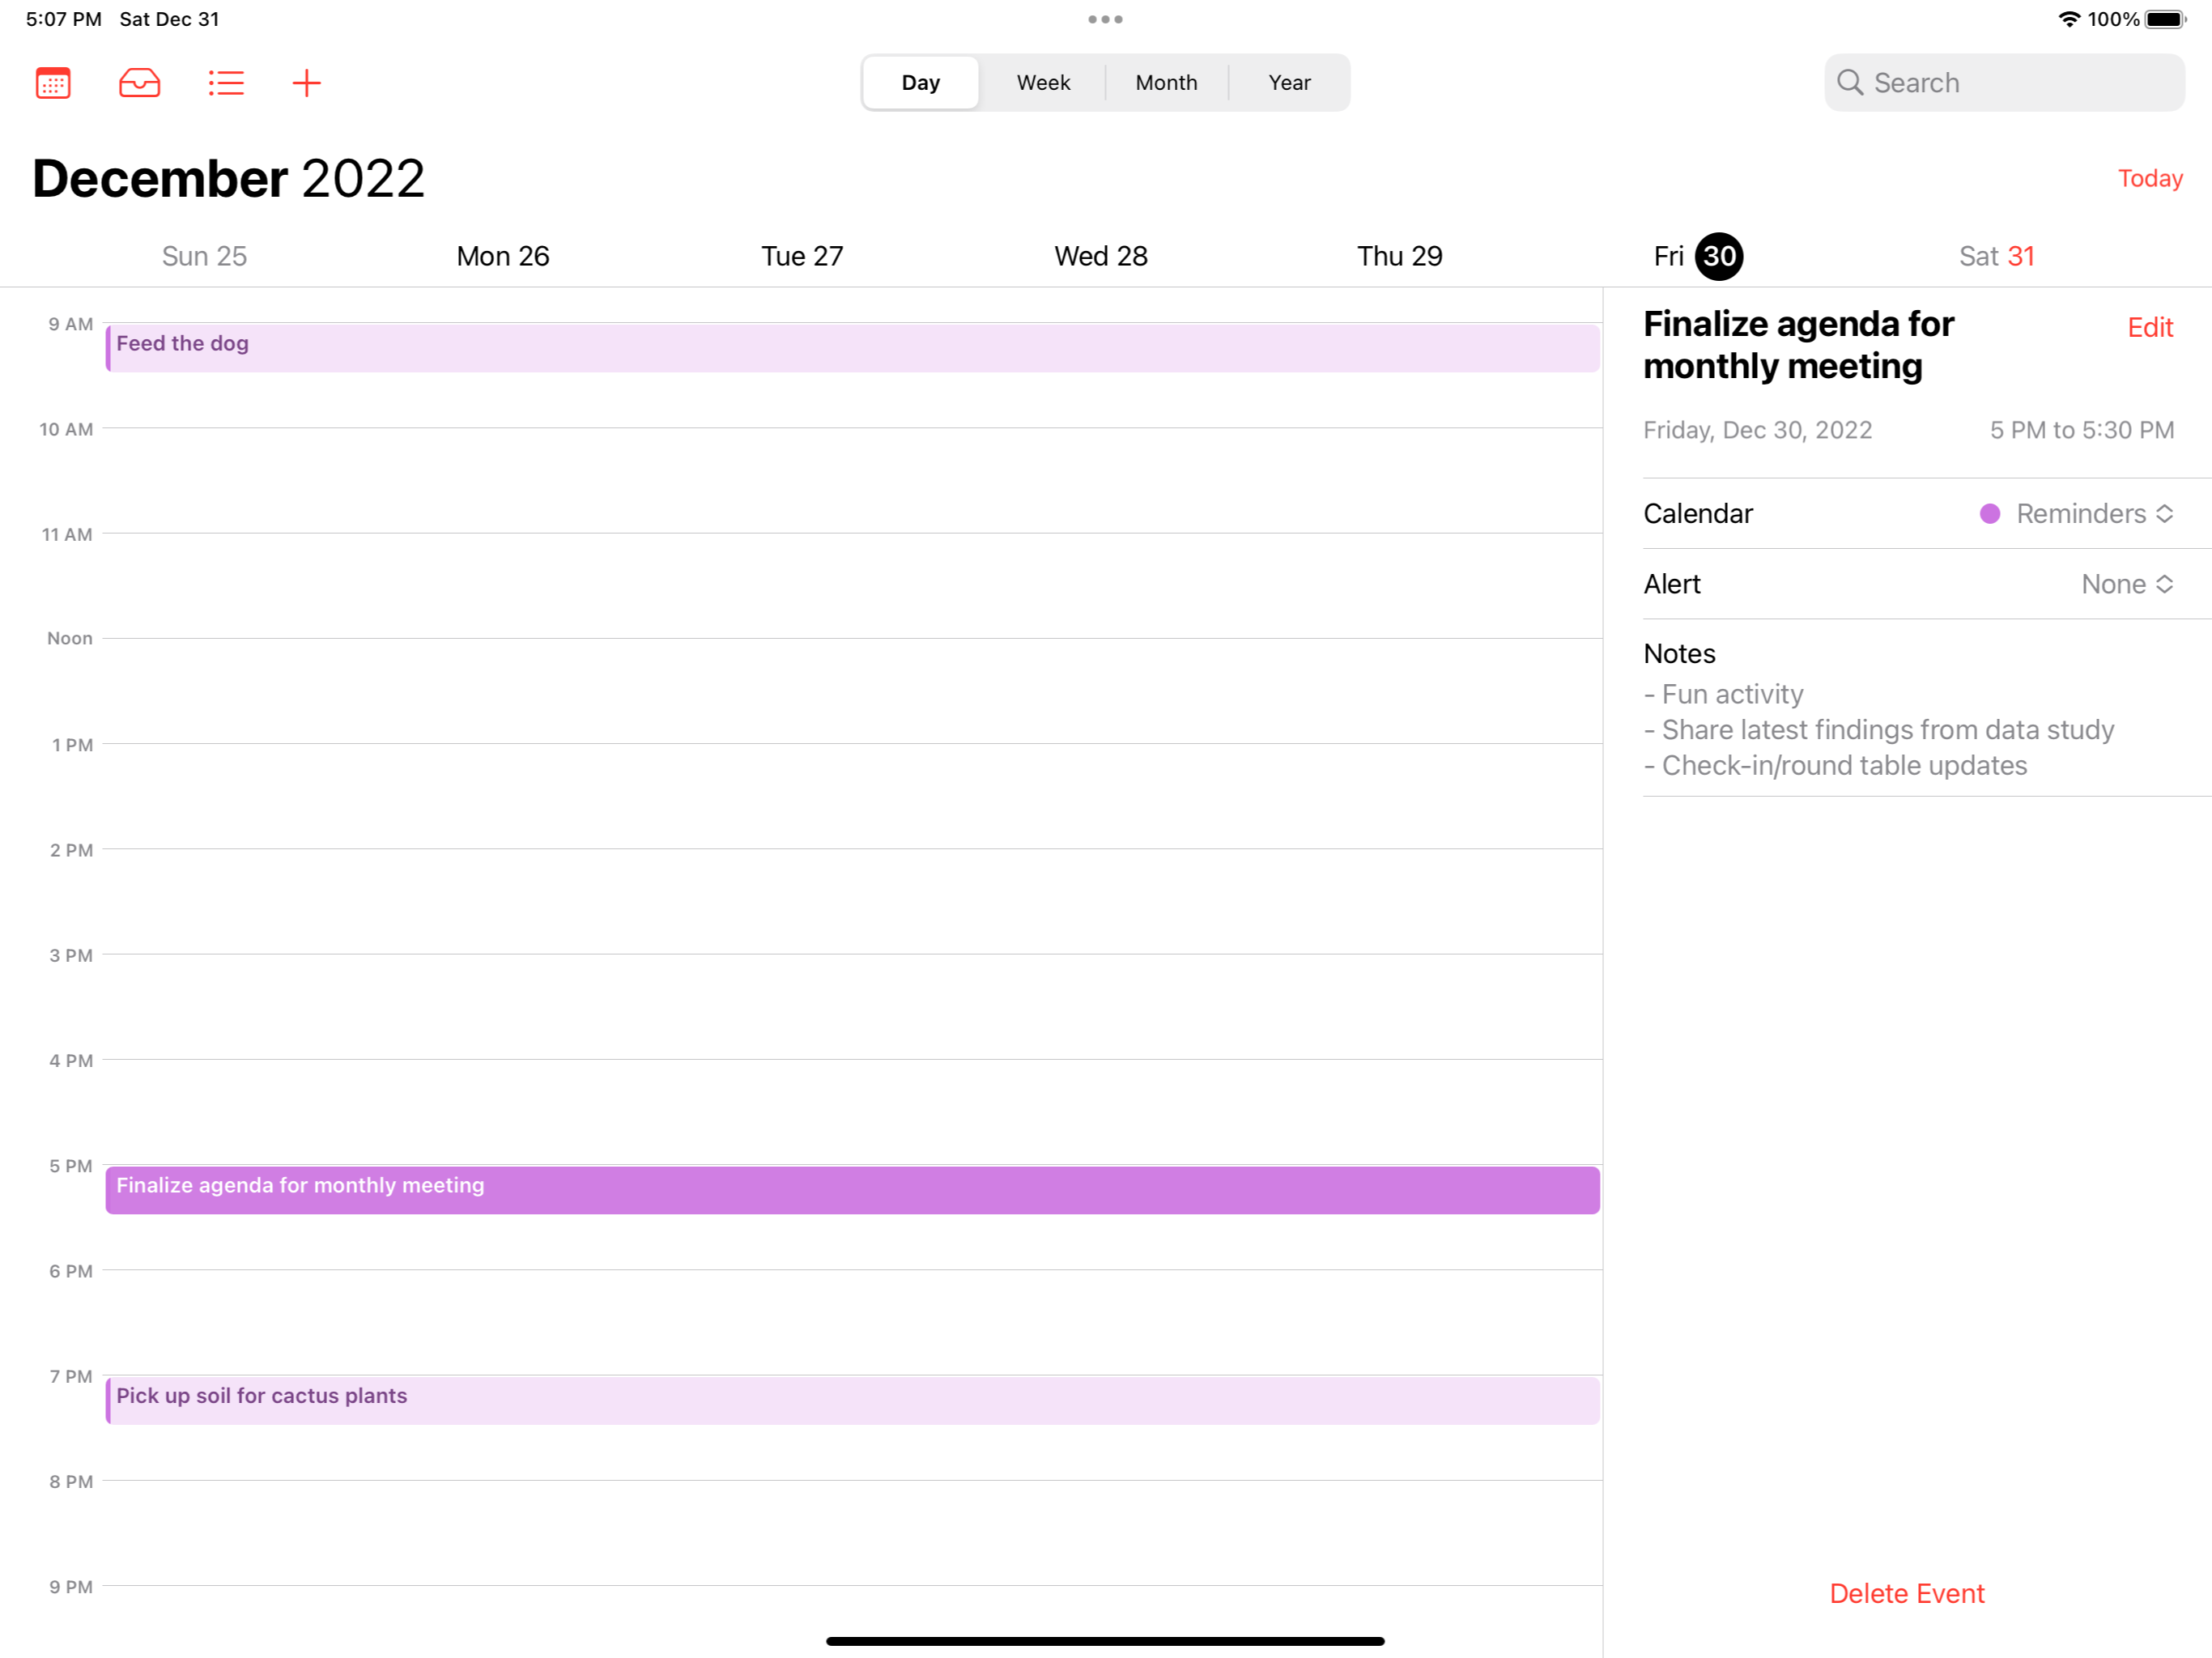Open the calendars list icon
The image size is (2212, 1658).
click(x=53, y=83)
